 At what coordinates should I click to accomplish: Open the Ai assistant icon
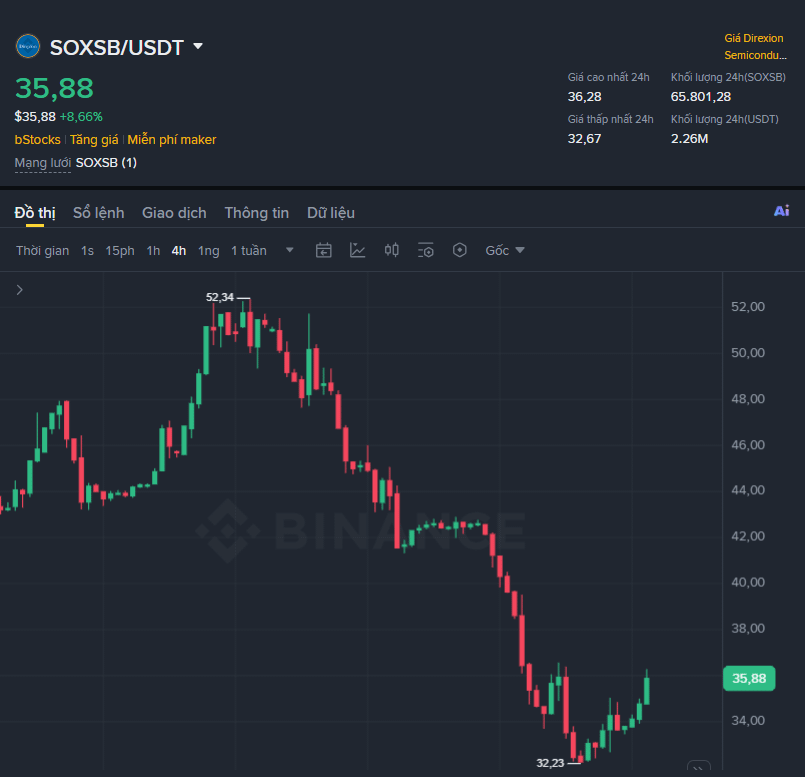tap(781, 211)
